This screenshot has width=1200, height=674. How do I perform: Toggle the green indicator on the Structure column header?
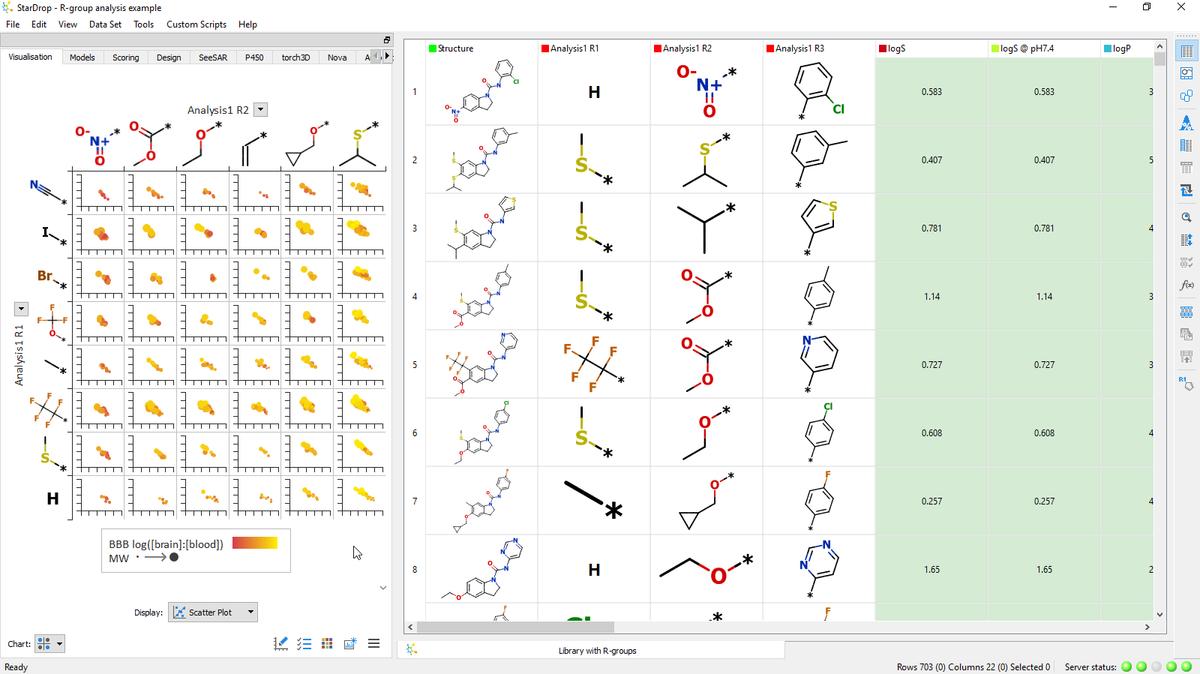click(x=434, y=48)
